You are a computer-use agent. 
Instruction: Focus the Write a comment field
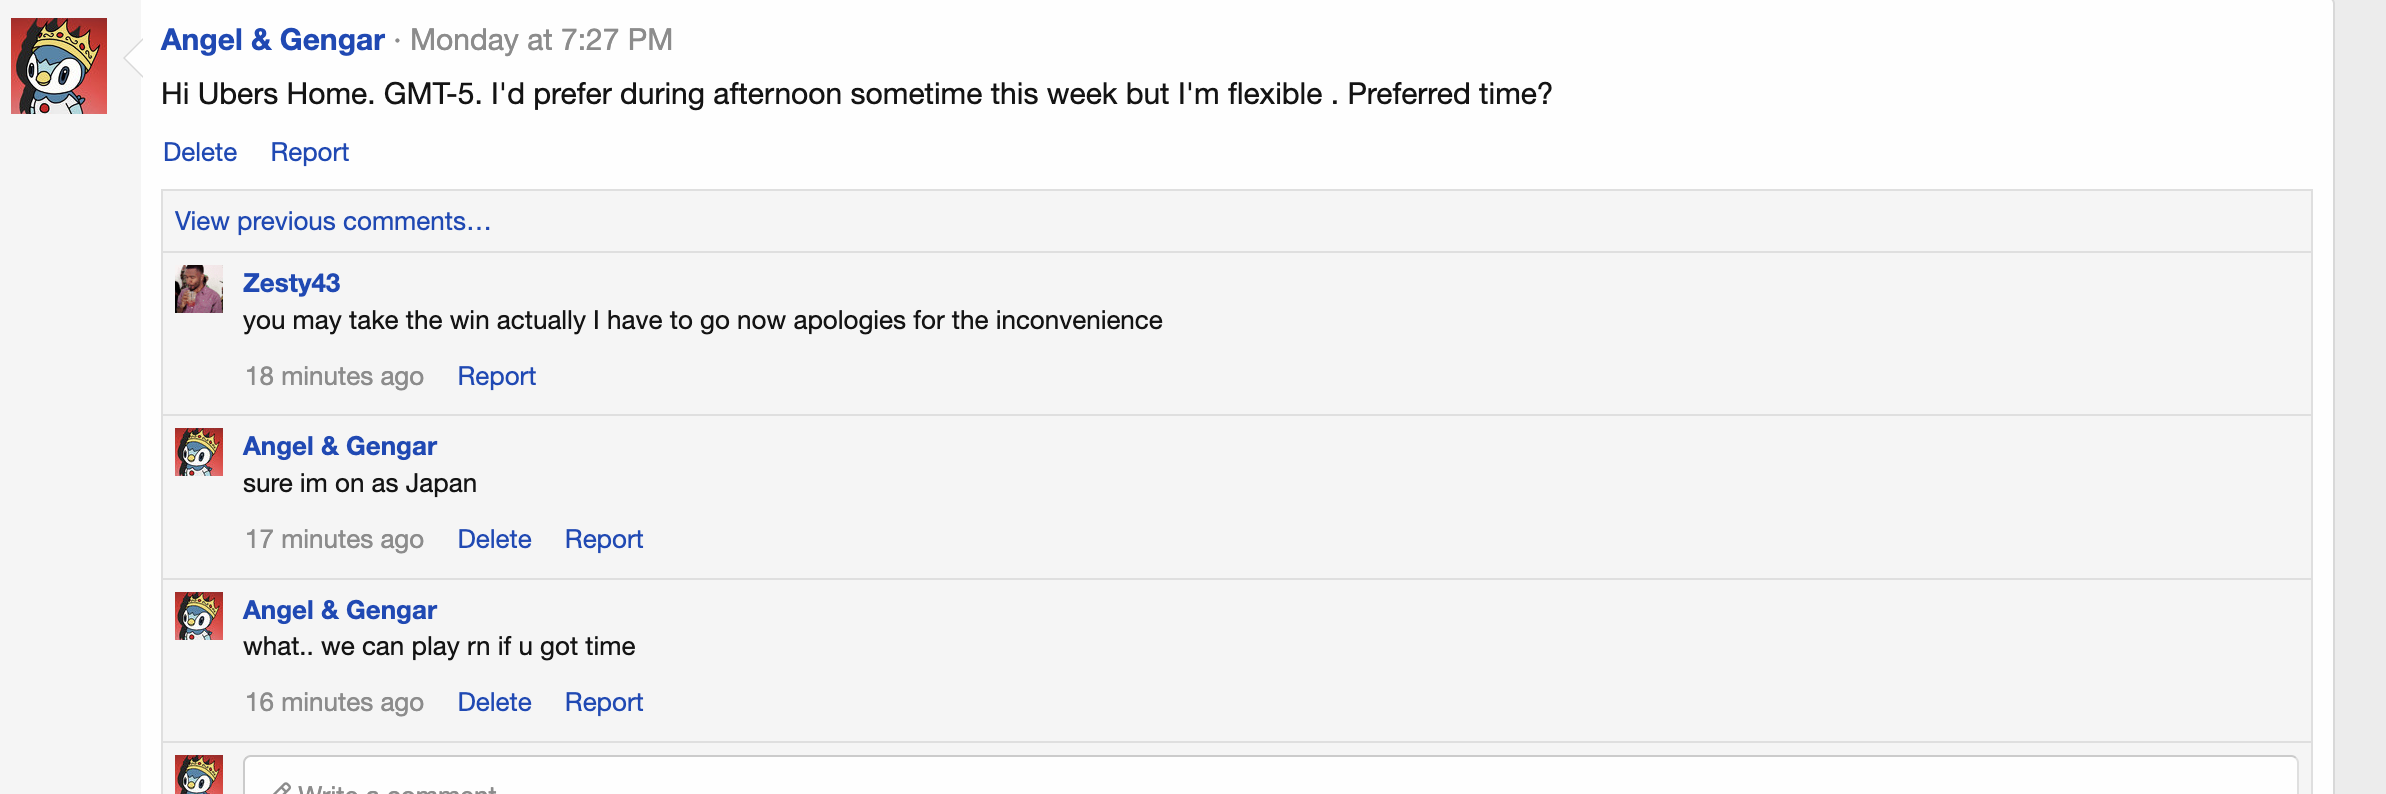pyautogui.click(x=1270, y=776)
